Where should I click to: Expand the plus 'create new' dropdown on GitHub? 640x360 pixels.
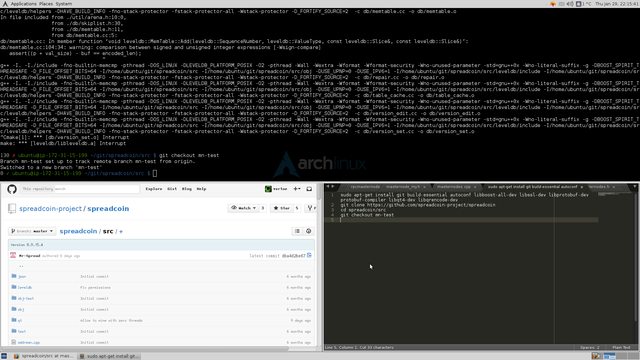point(297,189)
